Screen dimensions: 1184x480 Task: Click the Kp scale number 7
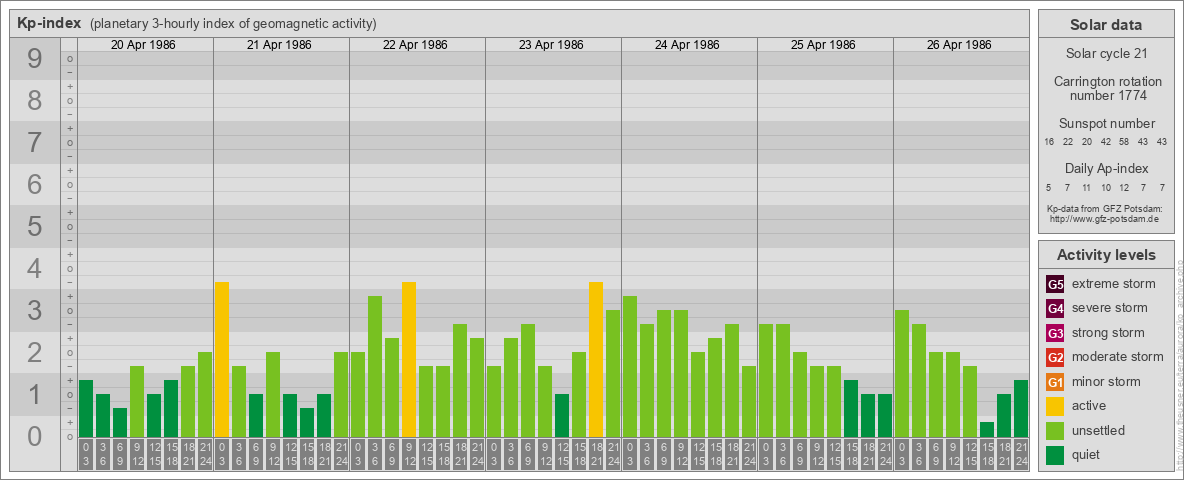pyautogui.click(x=34, y=143)
